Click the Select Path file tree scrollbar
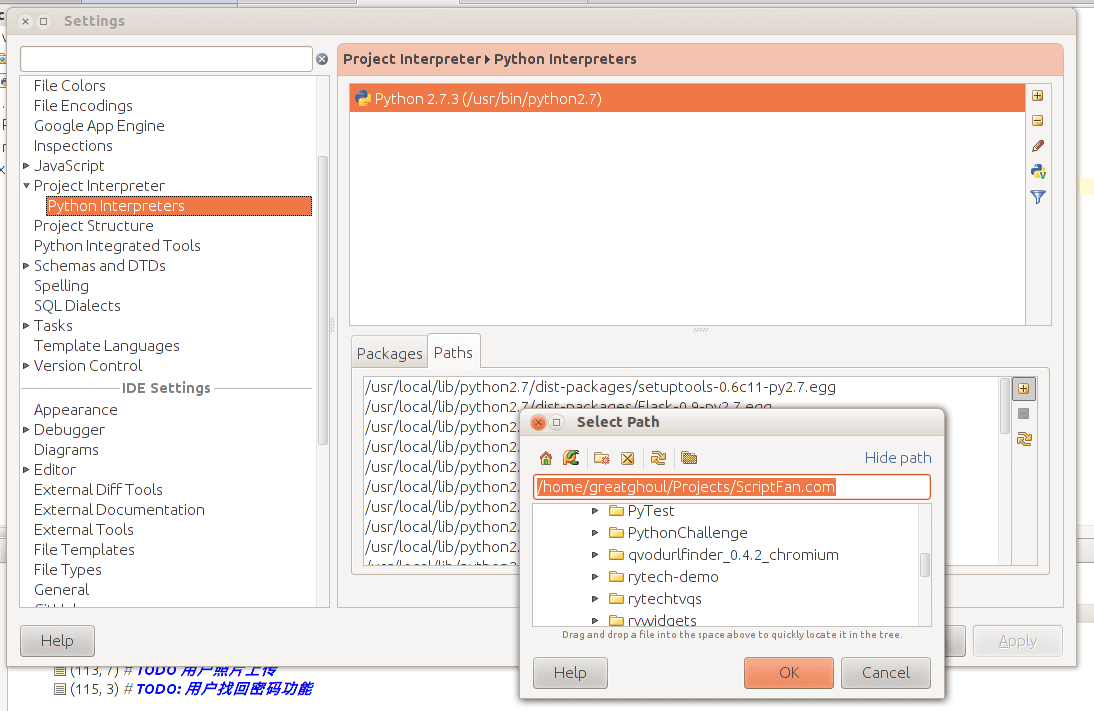Viewport: 1094px width, 711px height. 924,564
